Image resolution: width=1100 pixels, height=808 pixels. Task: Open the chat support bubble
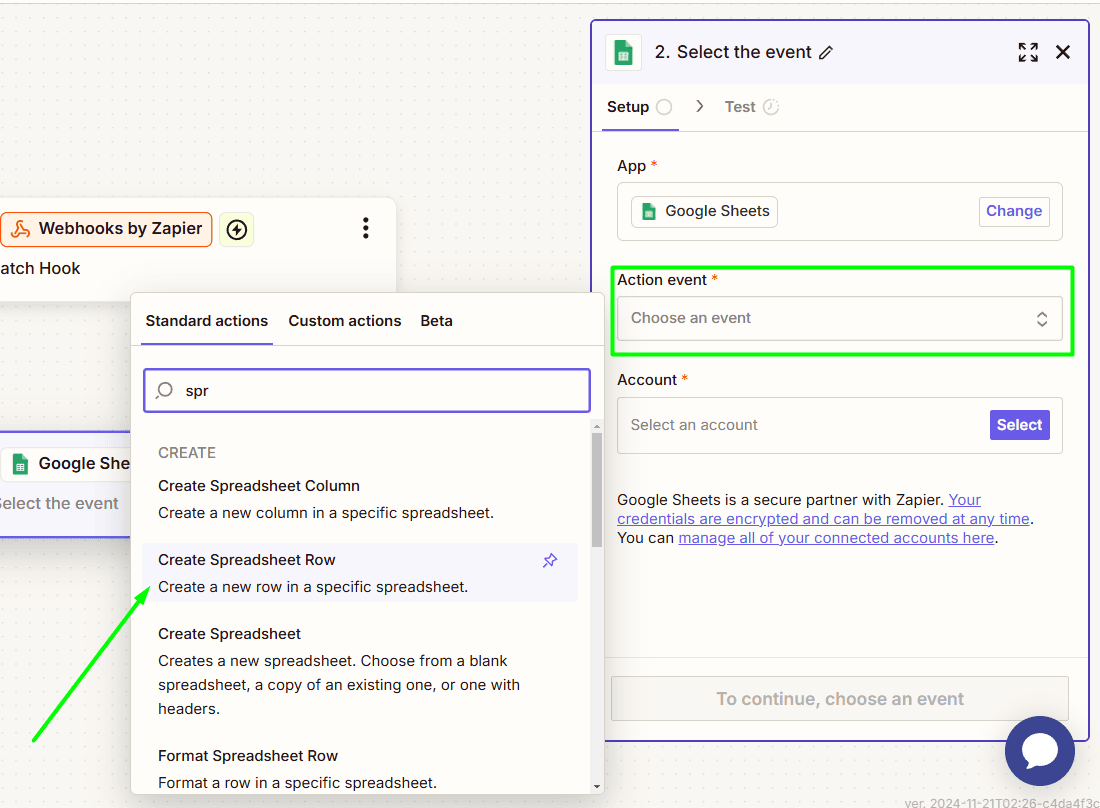pos(1040,750)
